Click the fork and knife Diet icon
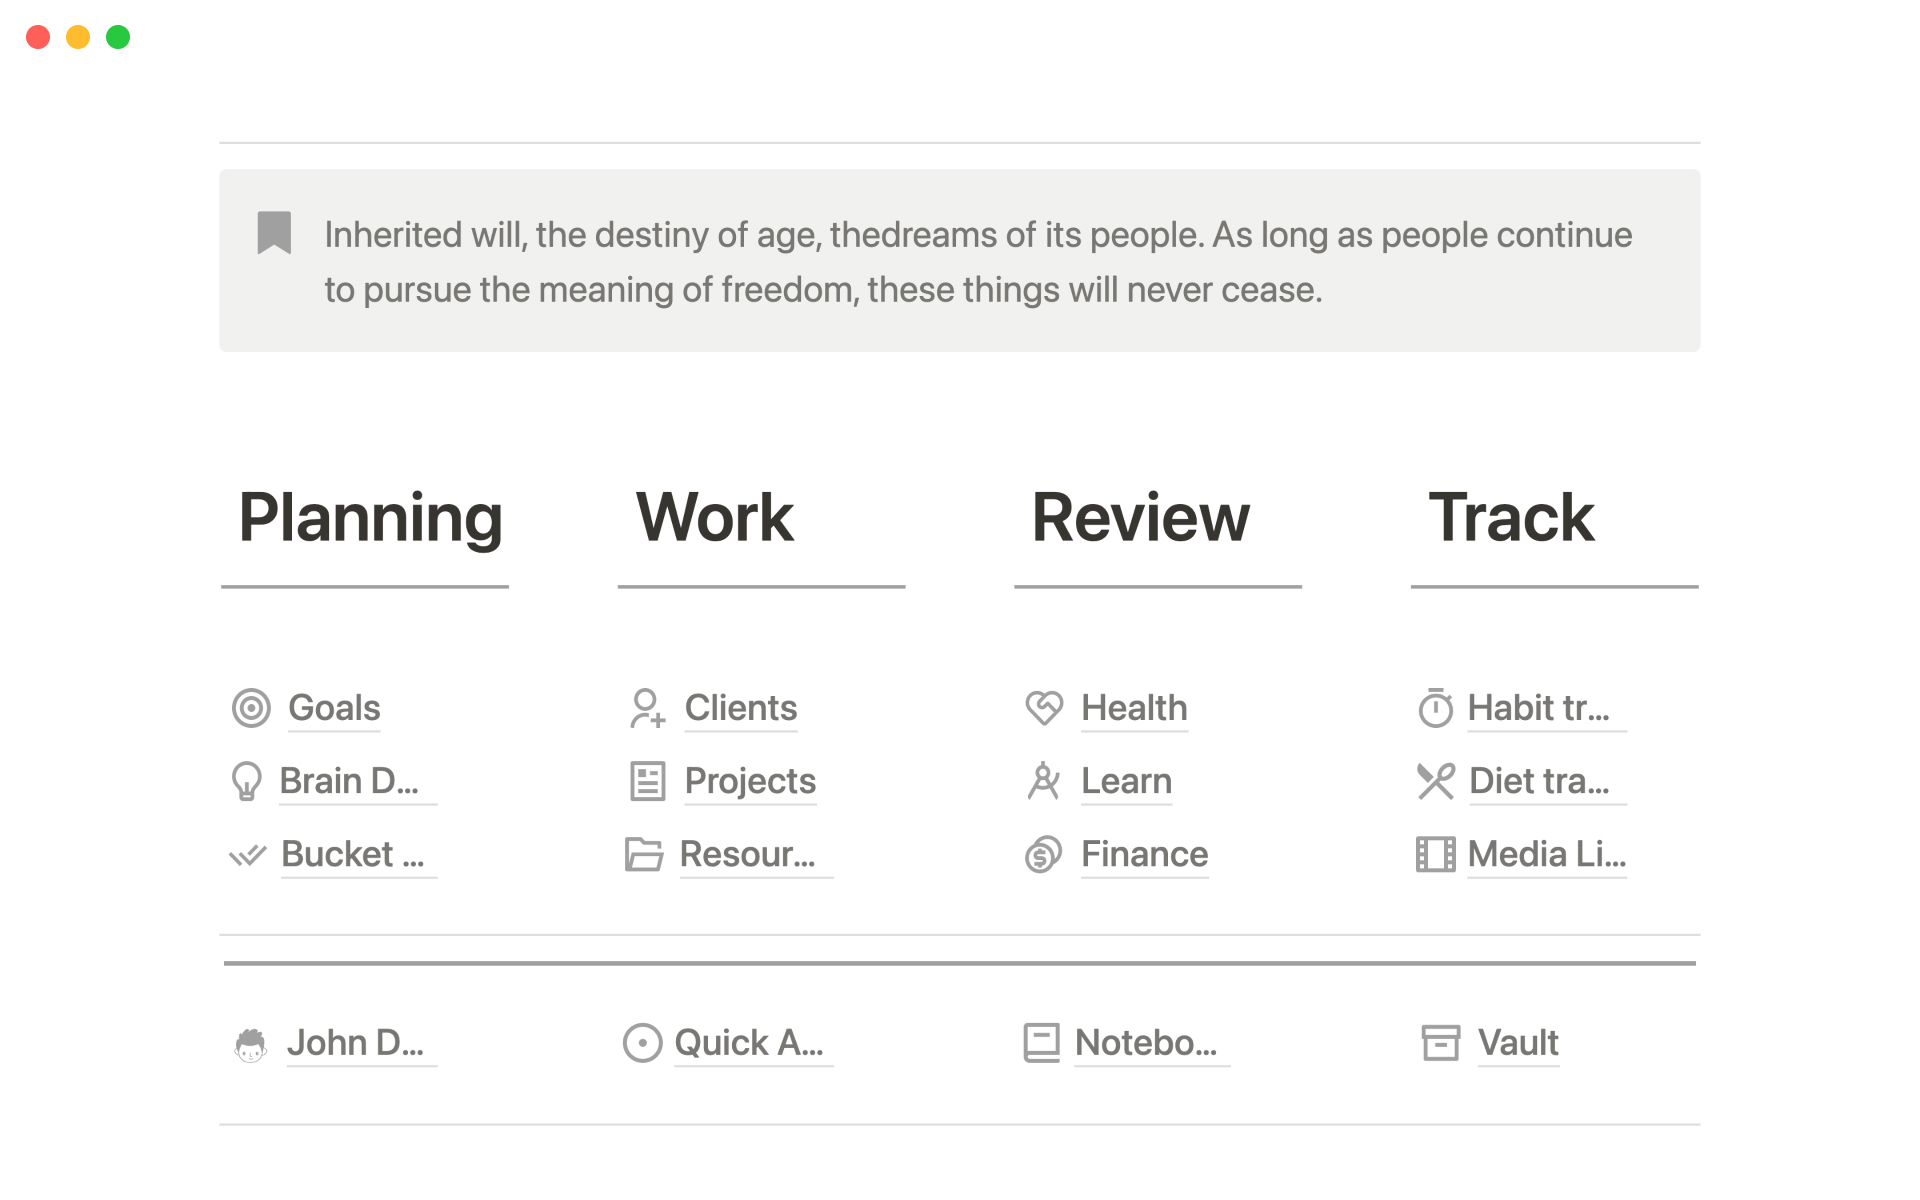The image size is (1920, 1200). tap(1435, 781)
